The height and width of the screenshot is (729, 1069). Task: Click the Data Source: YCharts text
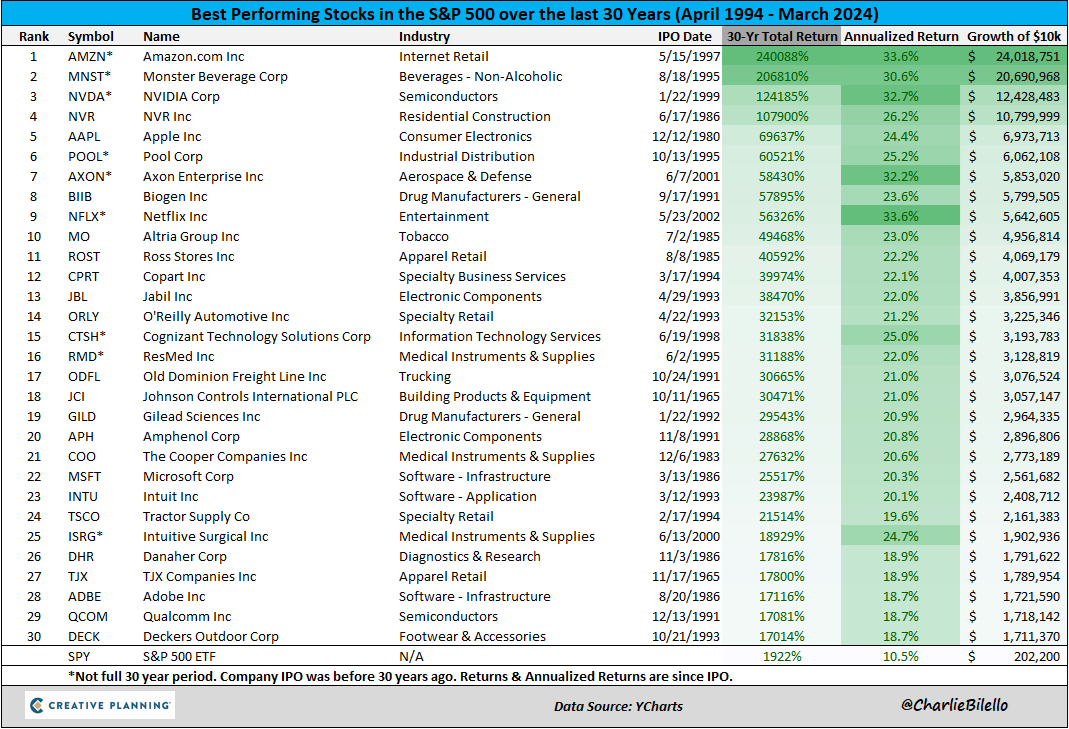618,706
